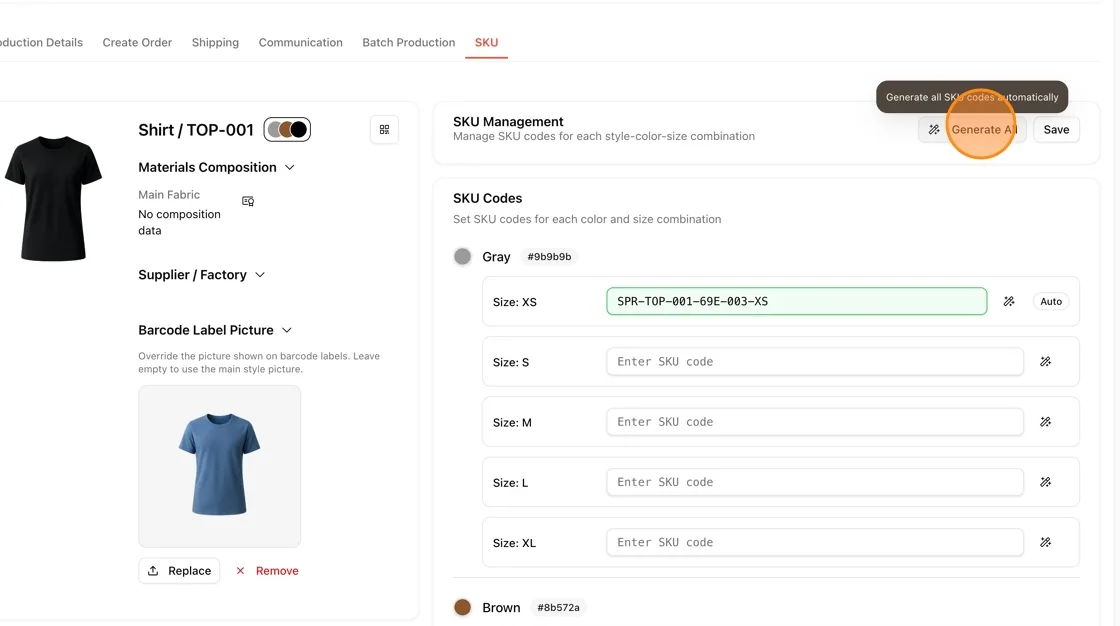Image resolution: width=1120 pixels, height=626 pixels.
Task: Click the XS SKU field containing SPR-TOP-001-69E-003-XS
Action: click(x=796, y=302)
